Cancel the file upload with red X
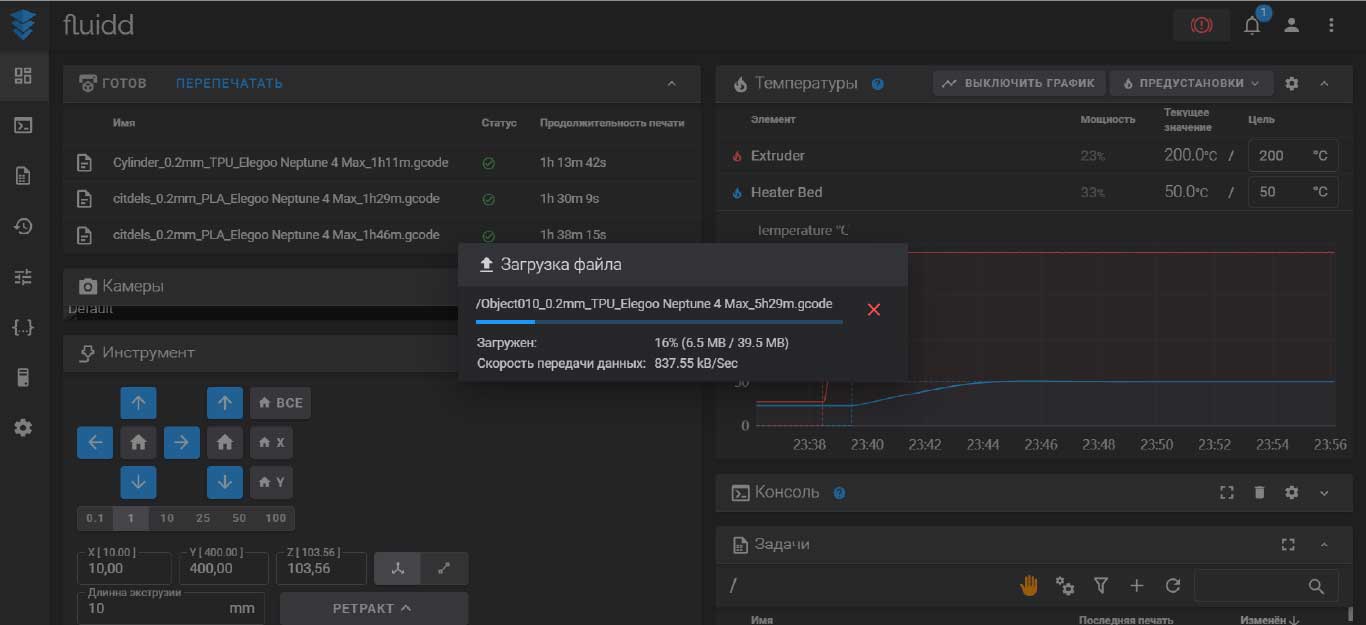This screenshot has height=625, width=1366. tap(873, 310)
